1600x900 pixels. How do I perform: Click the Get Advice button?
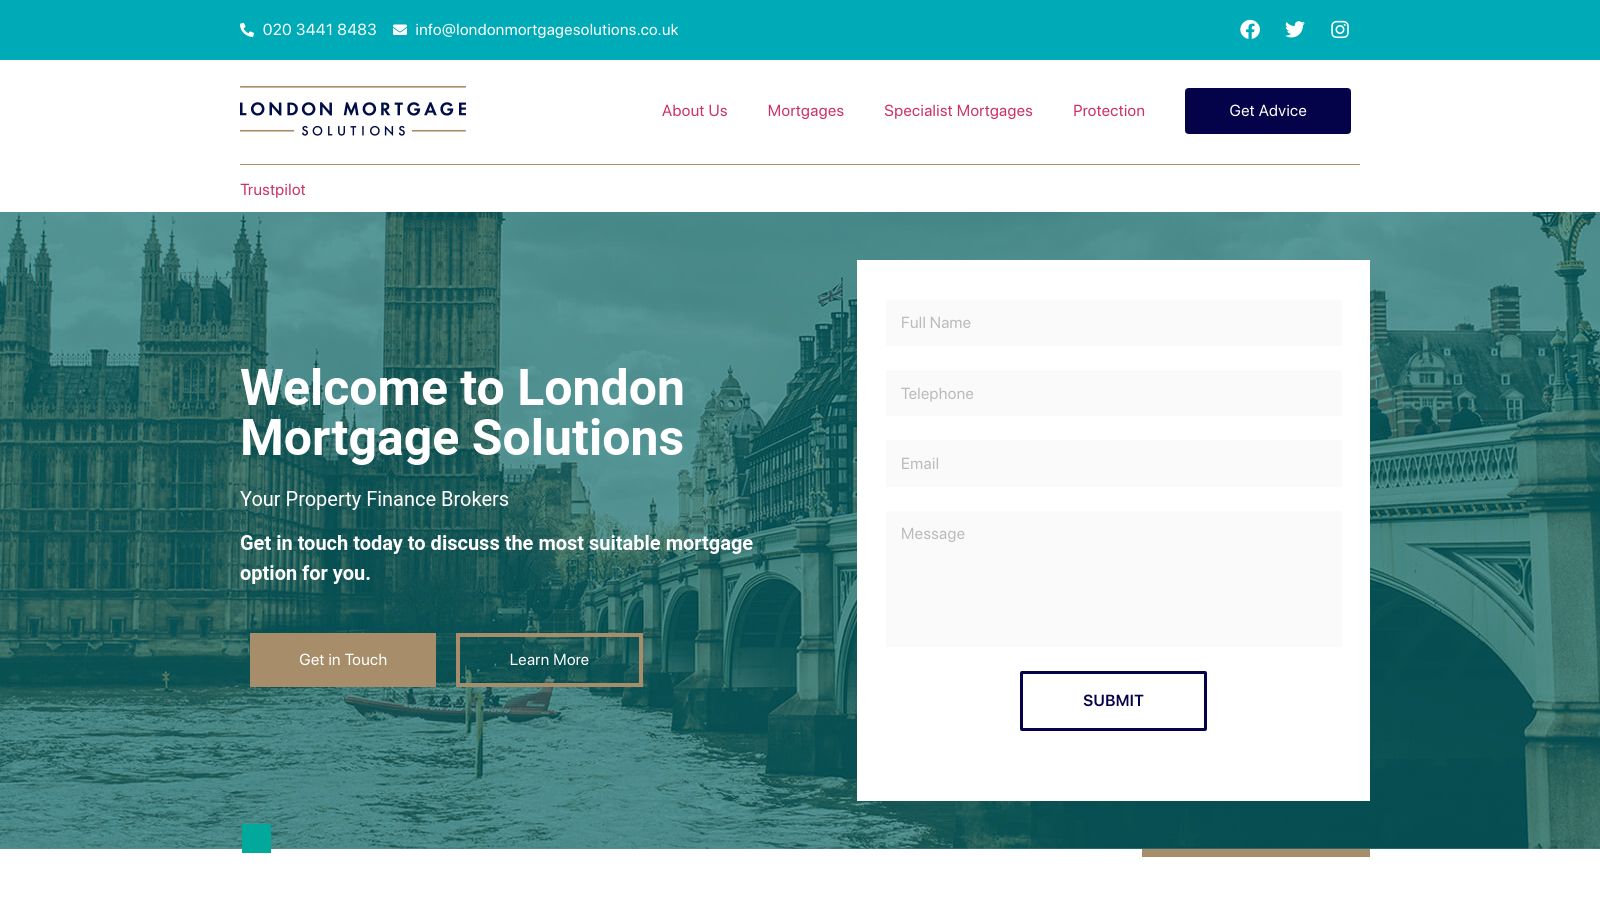(x=1268, y=111)
